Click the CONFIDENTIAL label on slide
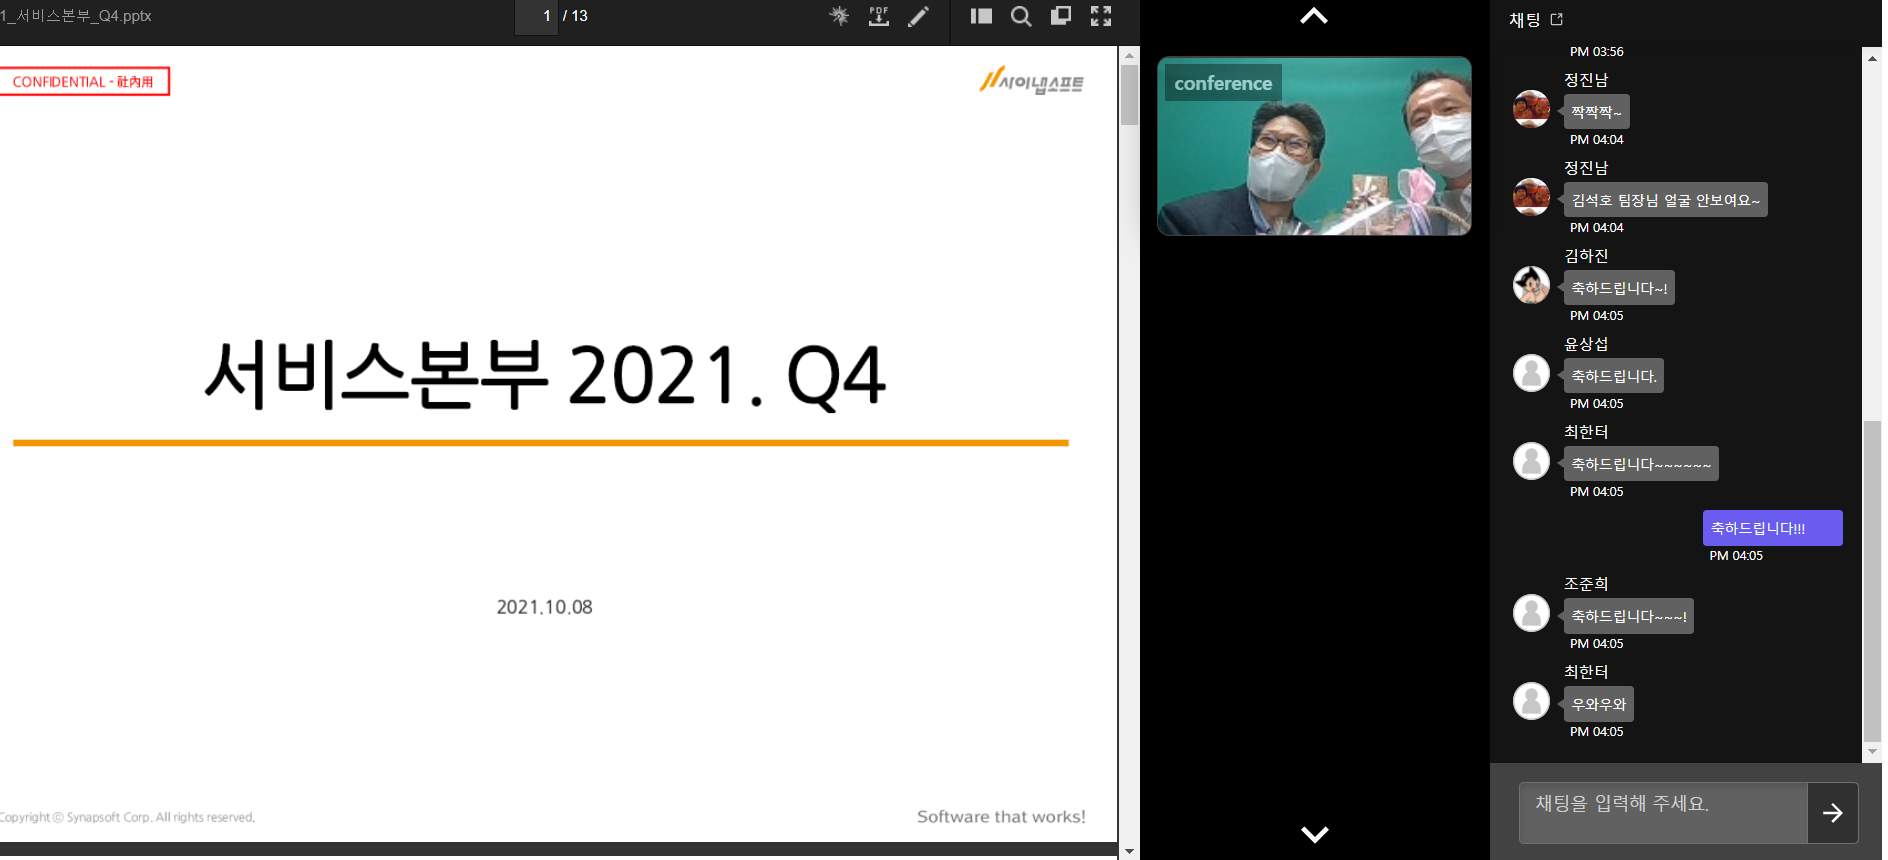The image size is (1888, 860). (83, 82)
